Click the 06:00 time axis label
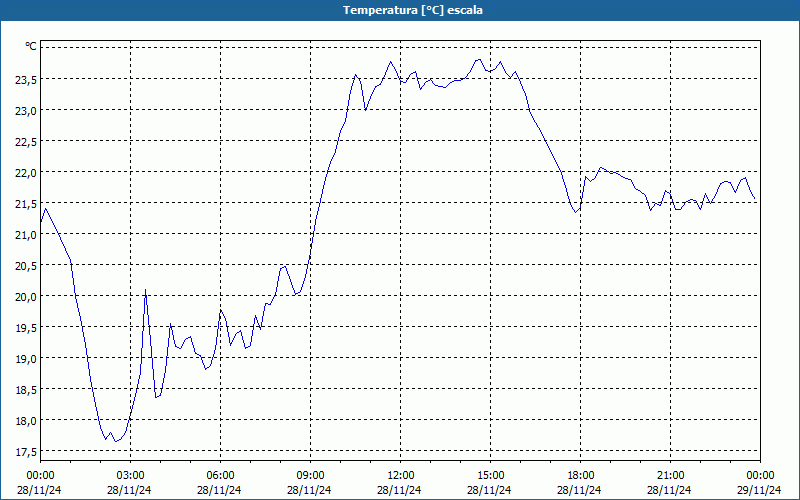The height and width of the screenshot is (500, 800). tap(220, 476)
